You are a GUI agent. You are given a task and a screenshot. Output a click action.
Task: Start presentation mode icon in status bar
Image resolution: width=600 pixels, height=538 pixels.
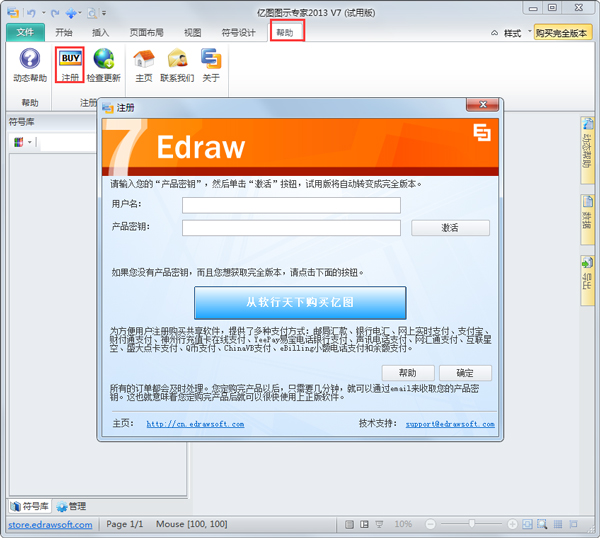click(x=379, y=524)
